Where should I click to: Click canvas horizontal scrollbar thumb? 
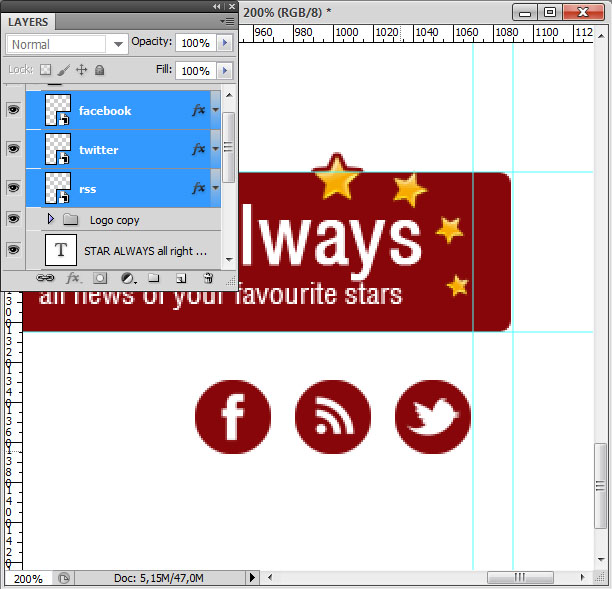click(520, 577)
